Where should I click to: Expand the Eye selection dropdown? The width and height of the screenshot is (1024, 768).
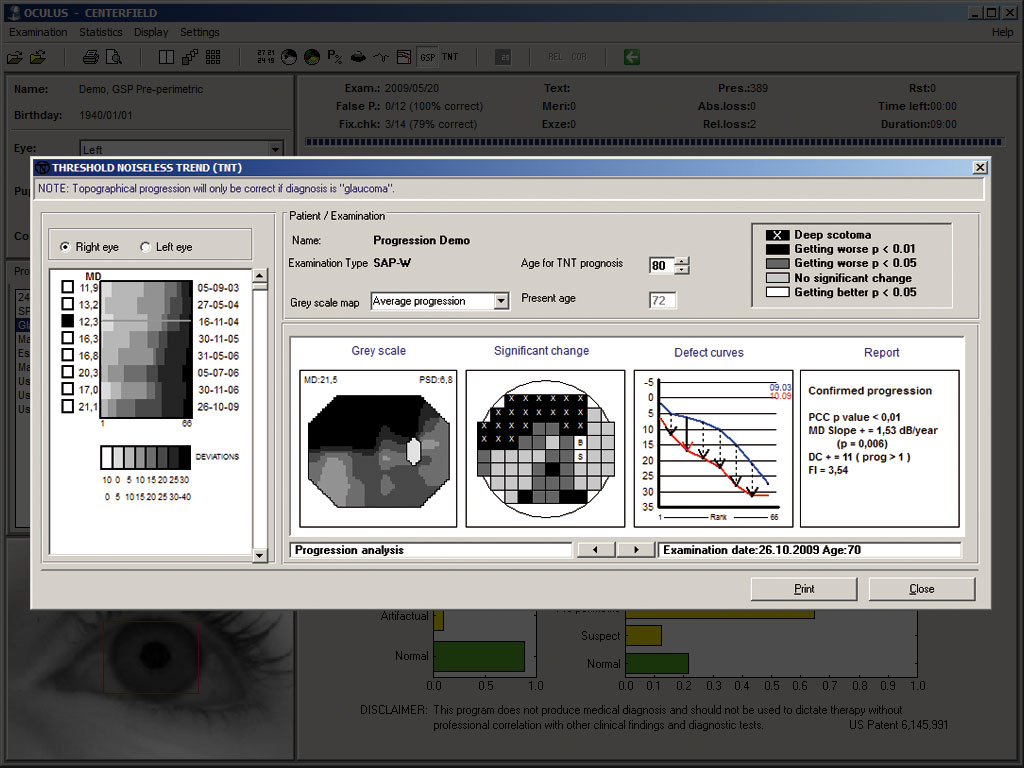(x=276, y=150)
